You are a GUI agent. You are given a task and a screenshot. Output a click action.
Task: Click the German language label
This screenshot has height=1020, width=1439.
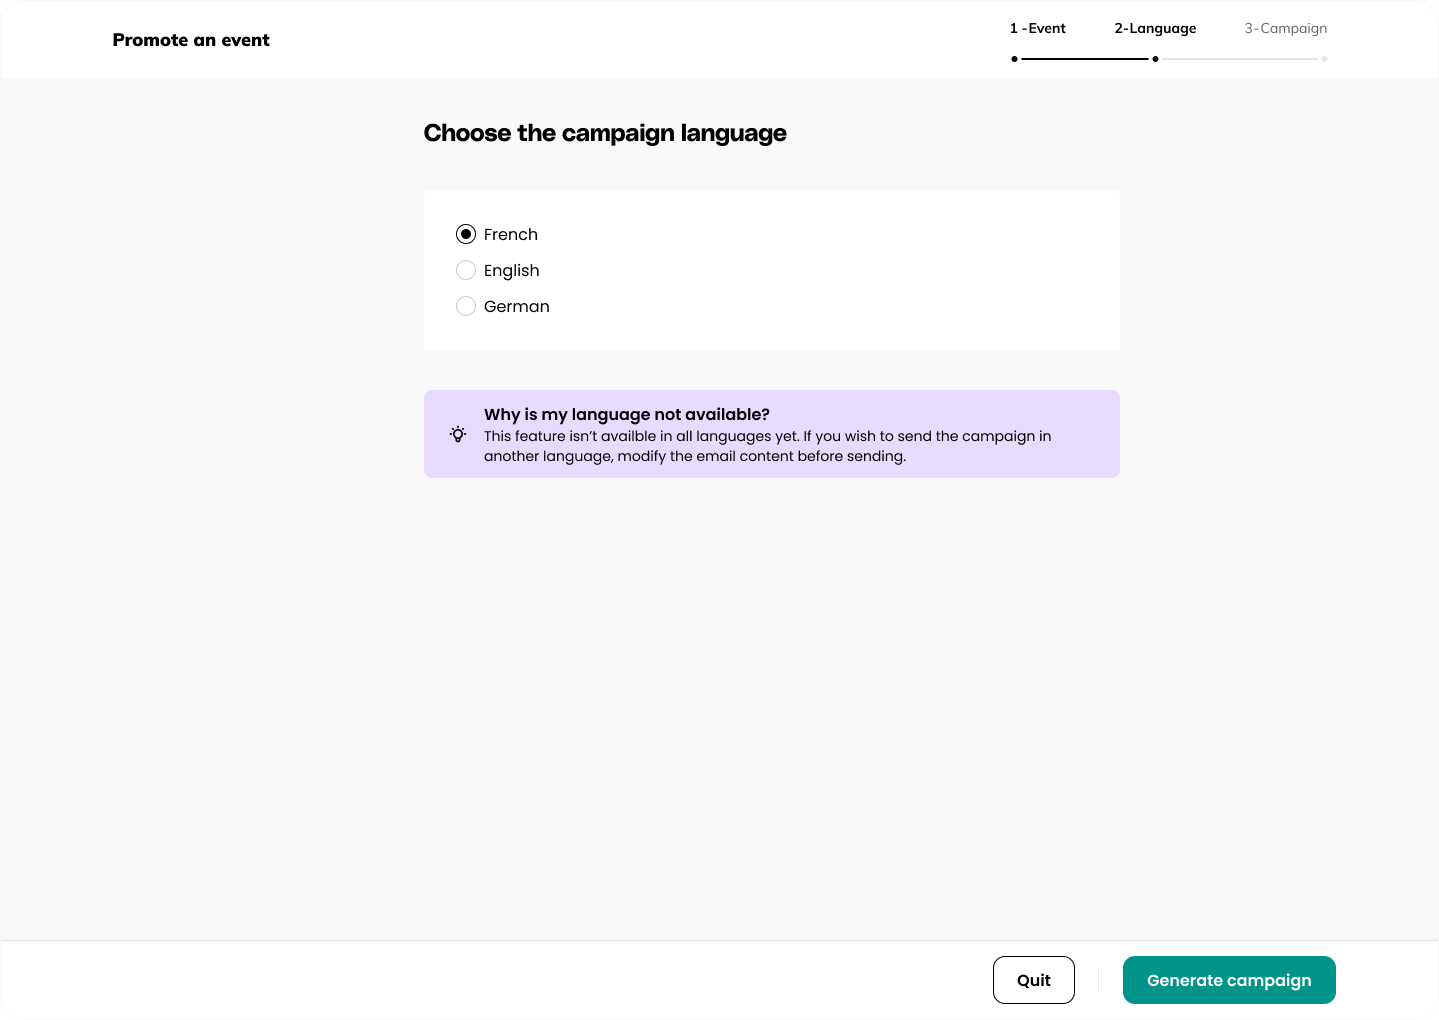pyautogui.click(x=516, y=306)
